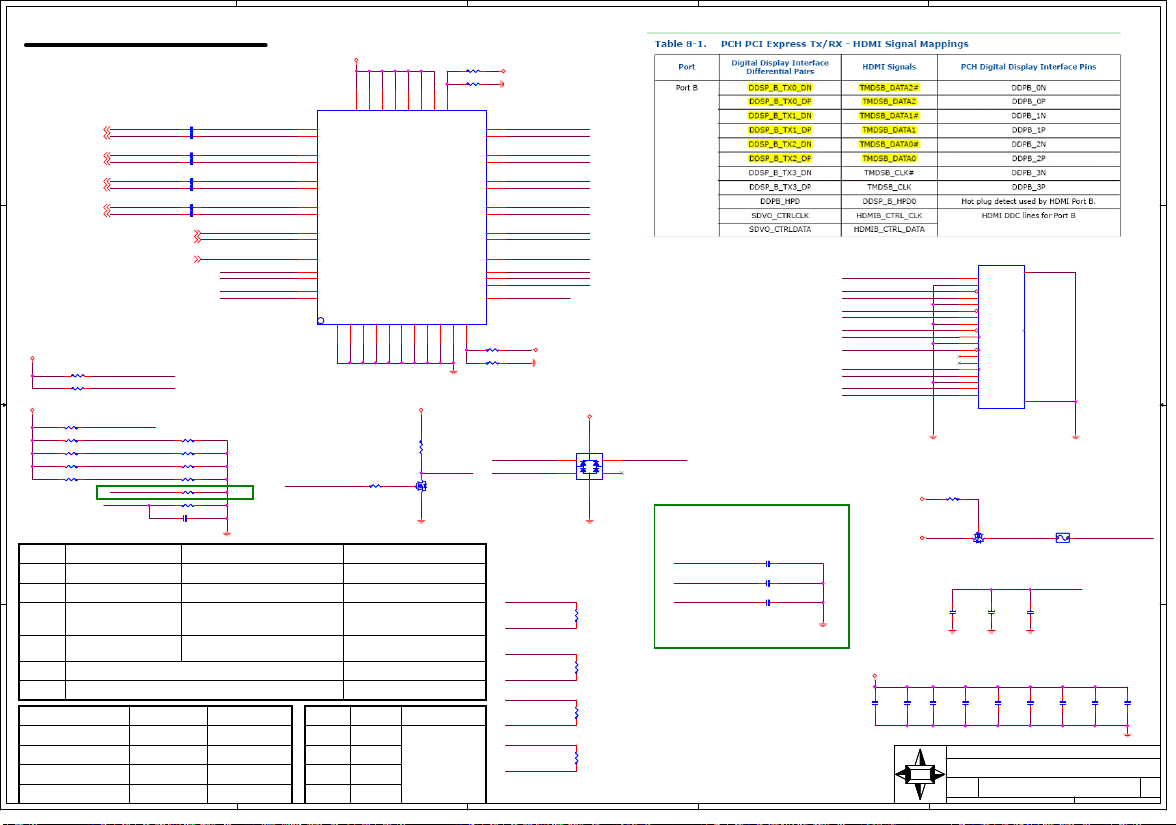Click highlighted cell DDSP_B_TX1_DP

point(780,130)
